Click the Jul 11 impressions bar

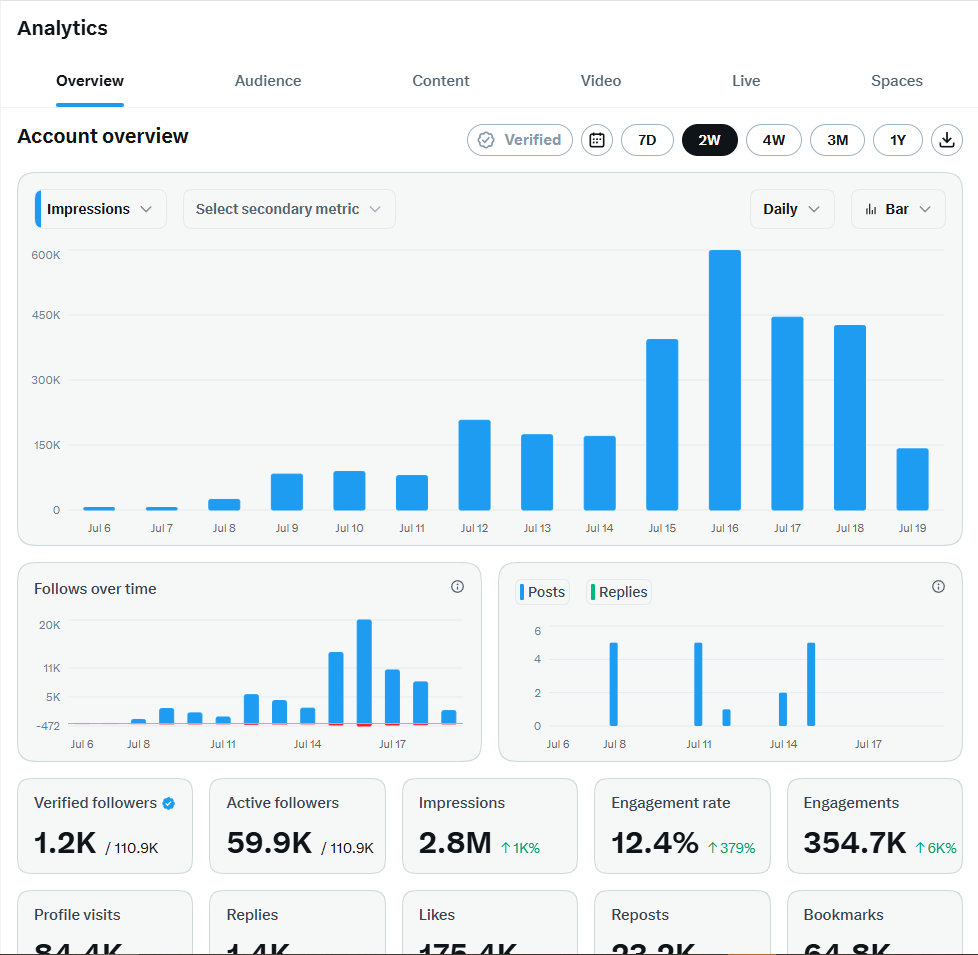pos(412,493)
